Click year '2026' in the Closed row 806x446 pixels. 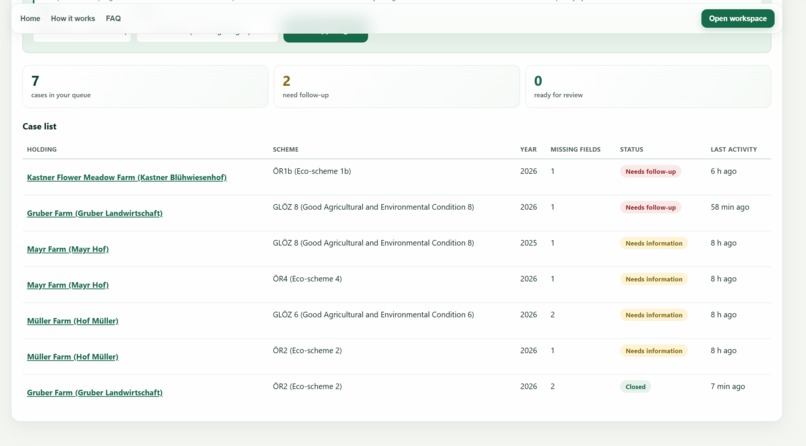click(x=528, y=386)
